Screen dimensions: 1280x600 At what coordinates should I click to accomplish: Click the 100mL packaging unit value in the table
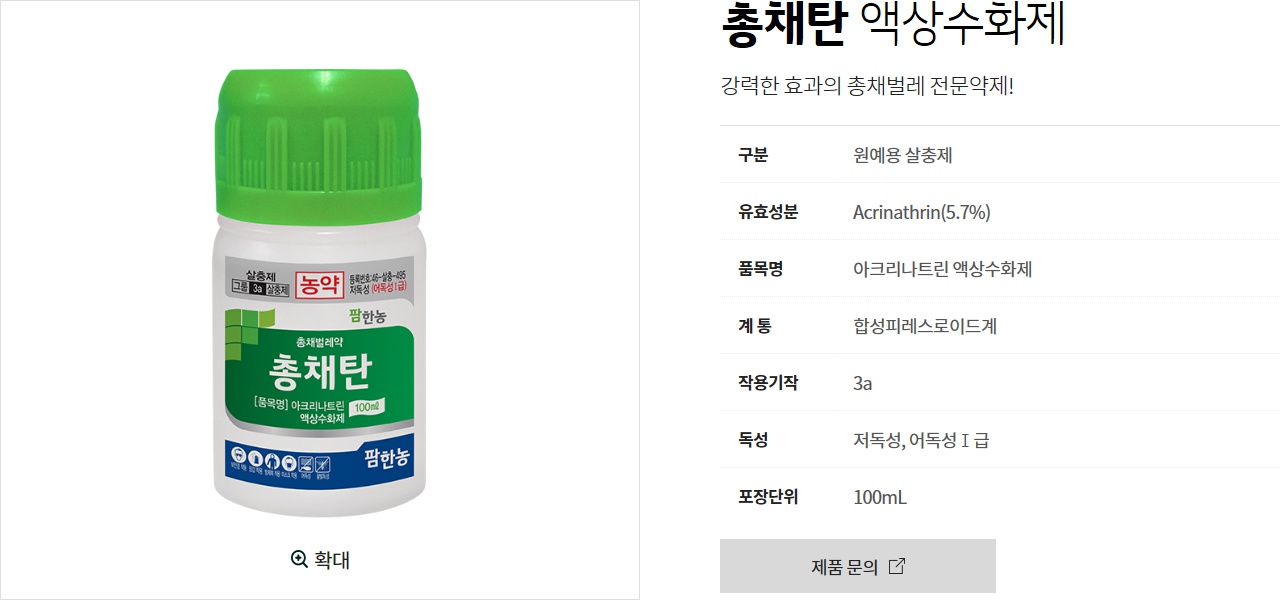880,497
